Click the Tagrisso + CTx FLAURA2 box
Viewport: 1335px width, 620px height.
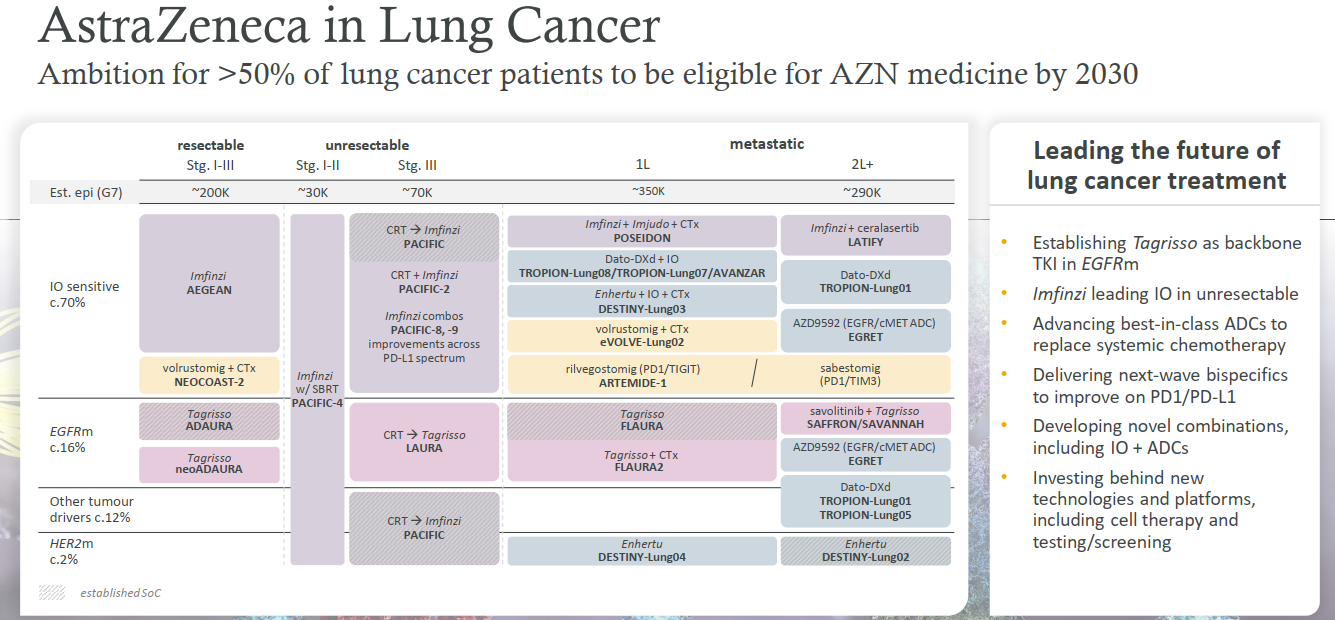(x=642, y=461)
